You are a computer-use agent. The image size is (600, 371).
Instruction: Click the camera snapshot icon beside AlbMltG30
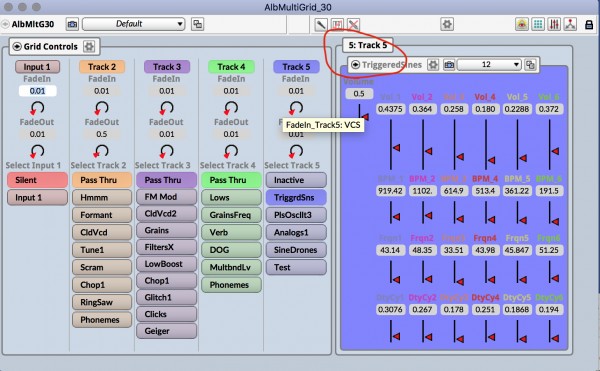72,24
